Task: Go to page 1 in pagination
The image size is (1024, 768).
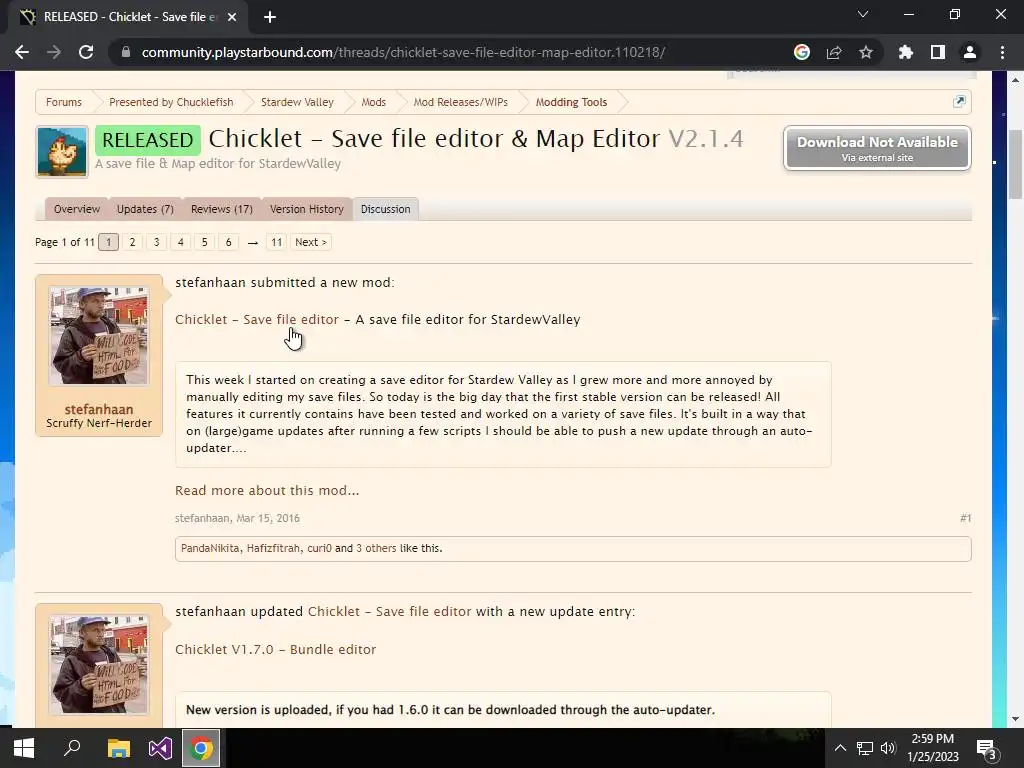Action: (x=108, y=242)
